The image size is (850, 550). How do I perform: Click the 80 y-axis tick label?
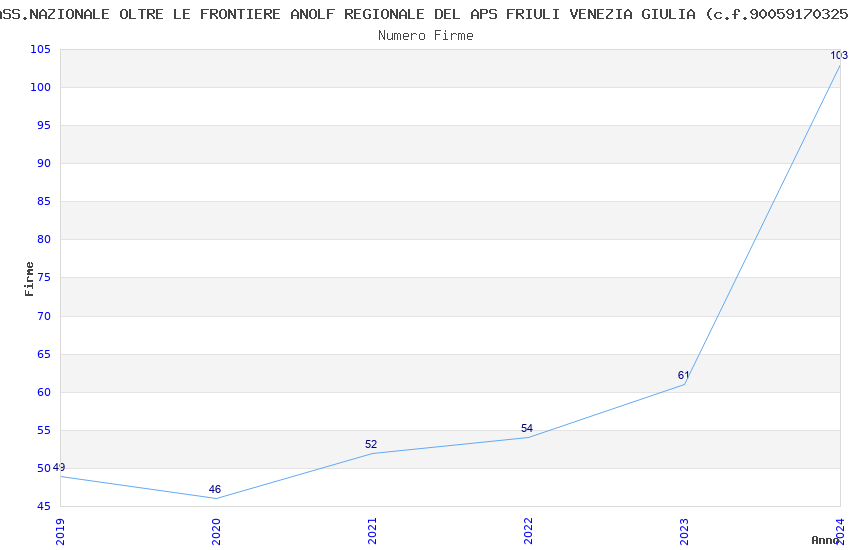[x=43, y=240]
